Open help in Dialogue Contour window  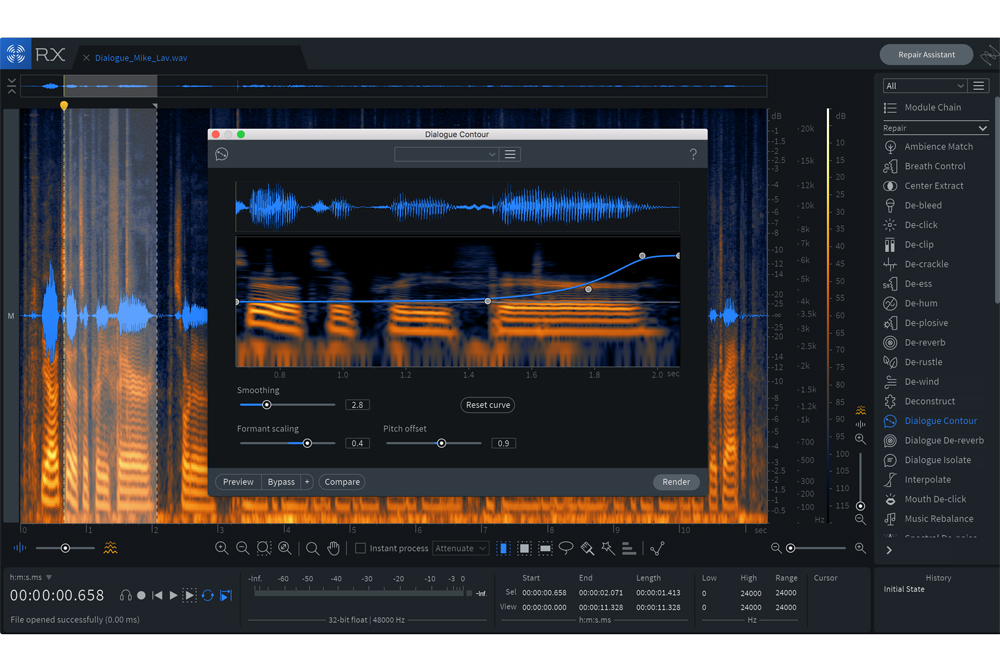click(693, 154)
